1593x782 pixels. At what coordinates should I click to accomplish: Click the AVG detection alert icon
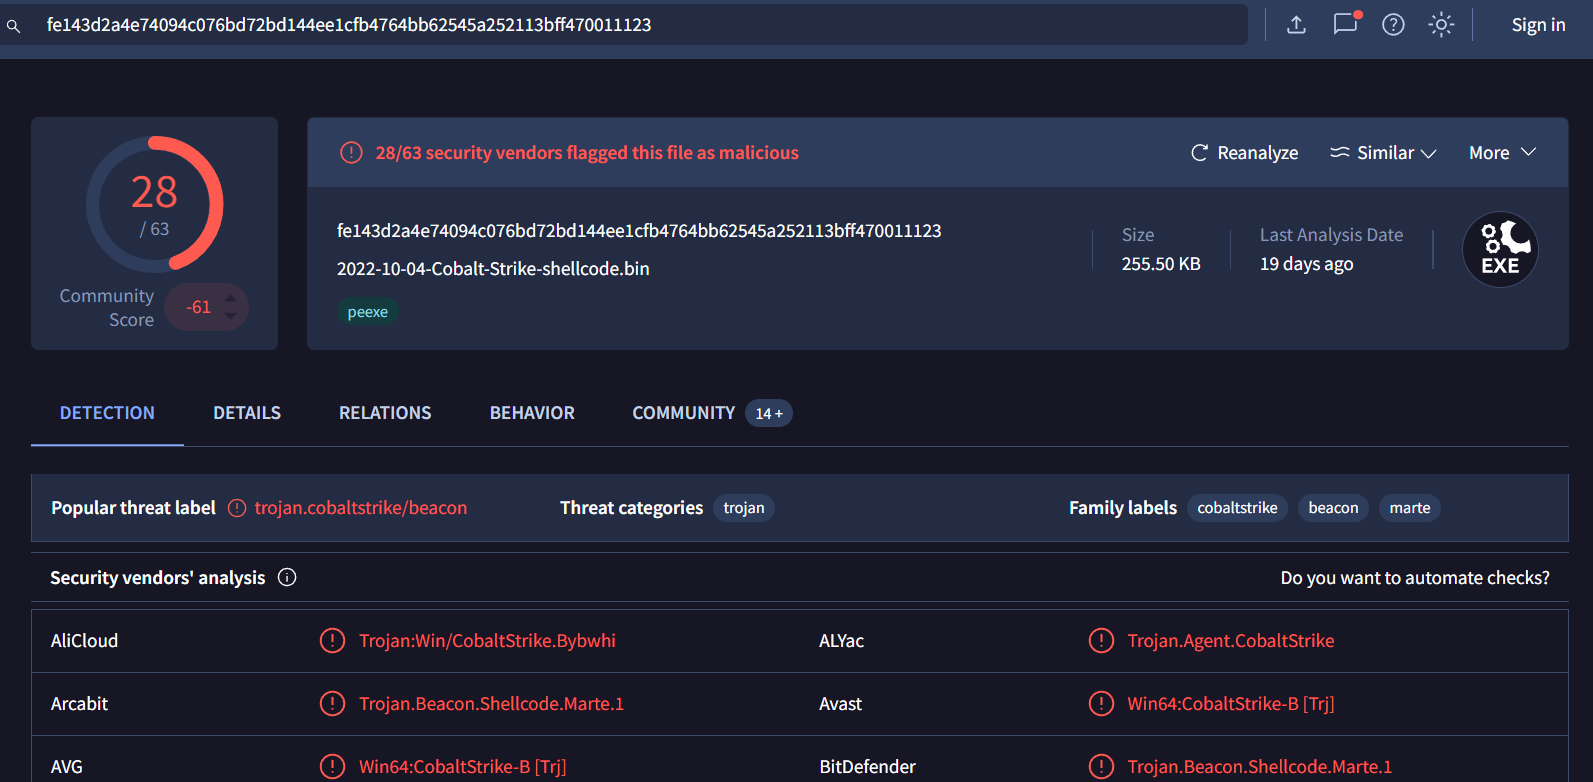pos(332,766)
